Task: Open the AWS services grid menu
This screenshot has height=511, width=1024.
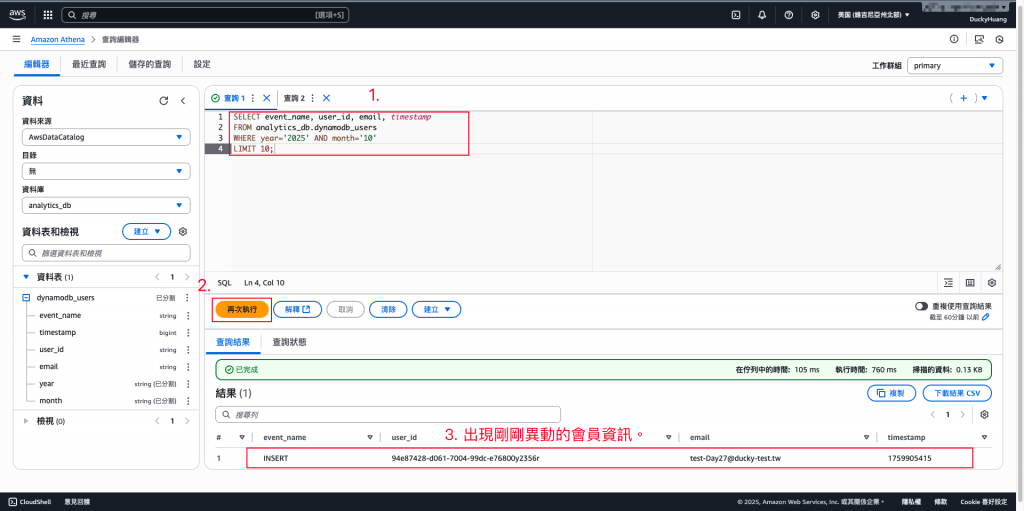Action: (48, 14)
